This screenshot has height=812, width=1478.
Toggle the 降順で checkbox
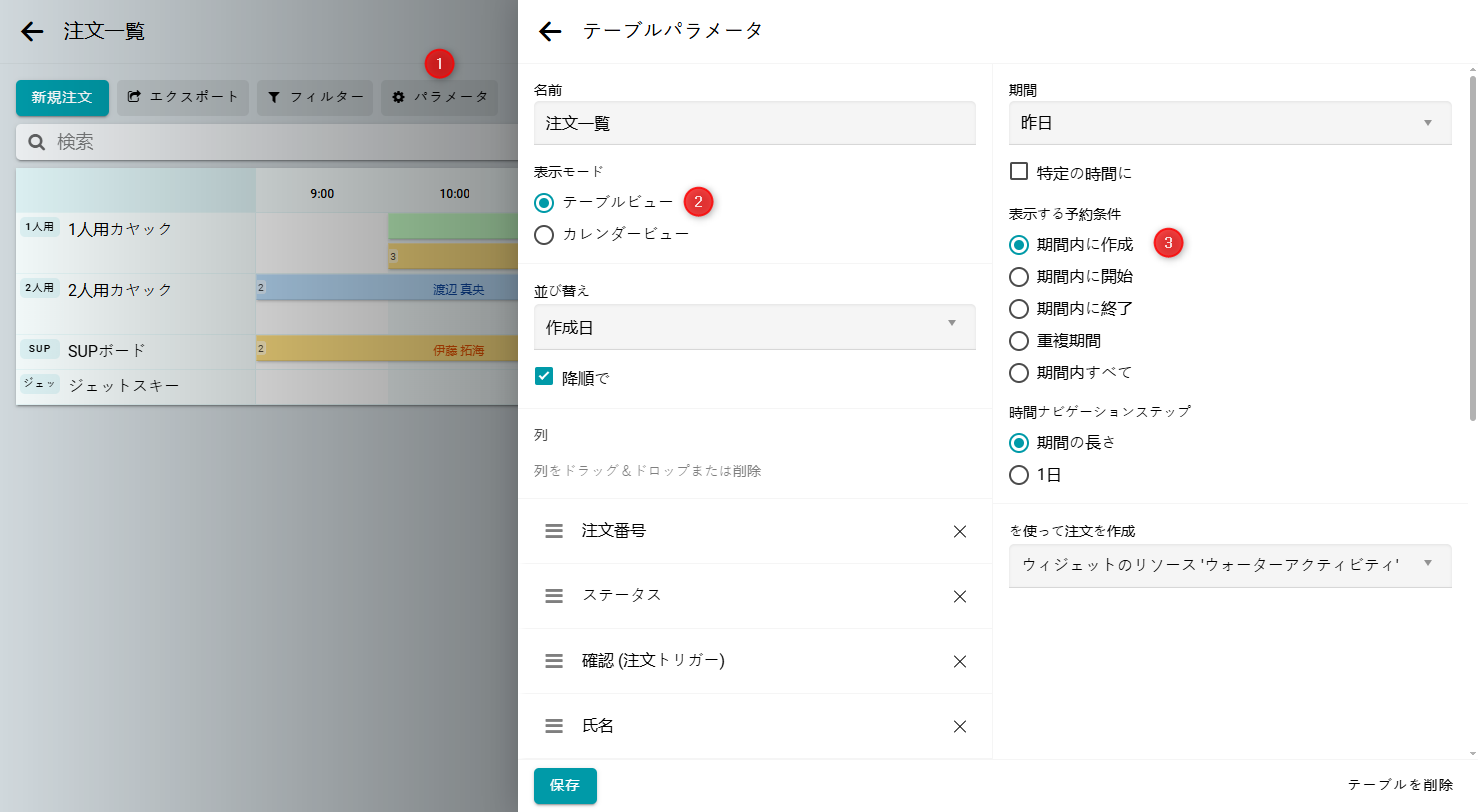coord(544,377)
